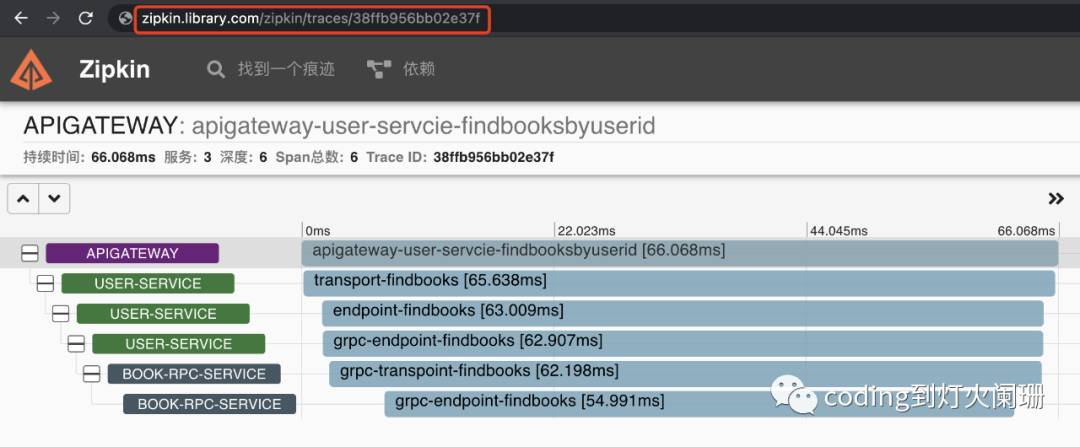Select USER-SERVICE label beside transport-findbooks
This screenshot has height=447, width=1080.
click(x=148, y=284)
